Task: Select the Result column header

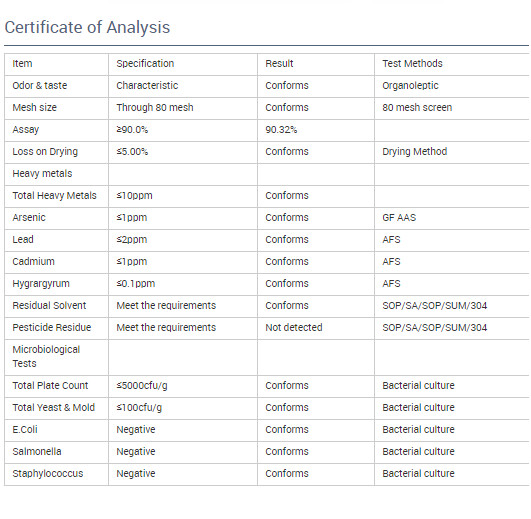Action: pyautogui.click(x=279, y=64)
